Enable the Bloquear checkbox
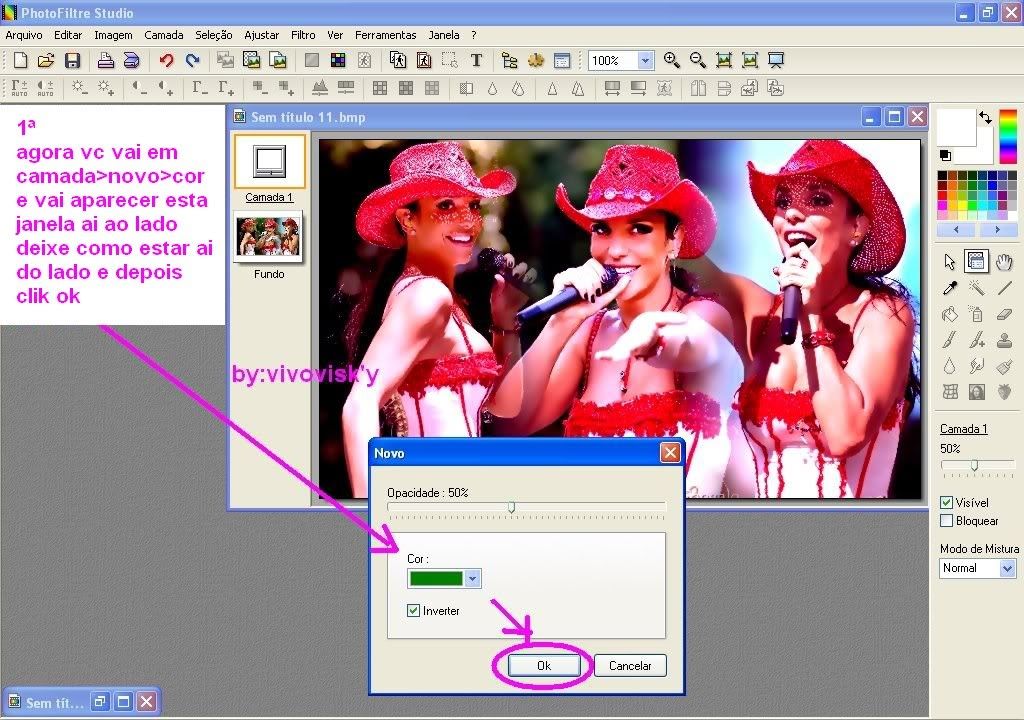This screenshot has height=720, width=1024. pyautogui.click(x=947, y=521)
